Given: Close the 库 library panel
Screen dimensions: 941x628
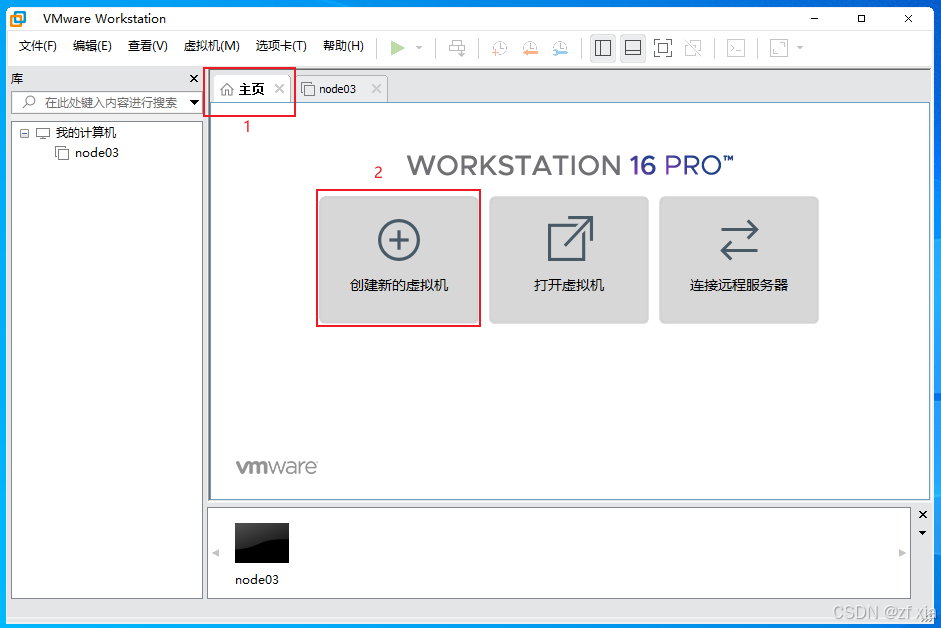Looking at the screenshot, I should (x=193, y=79).
